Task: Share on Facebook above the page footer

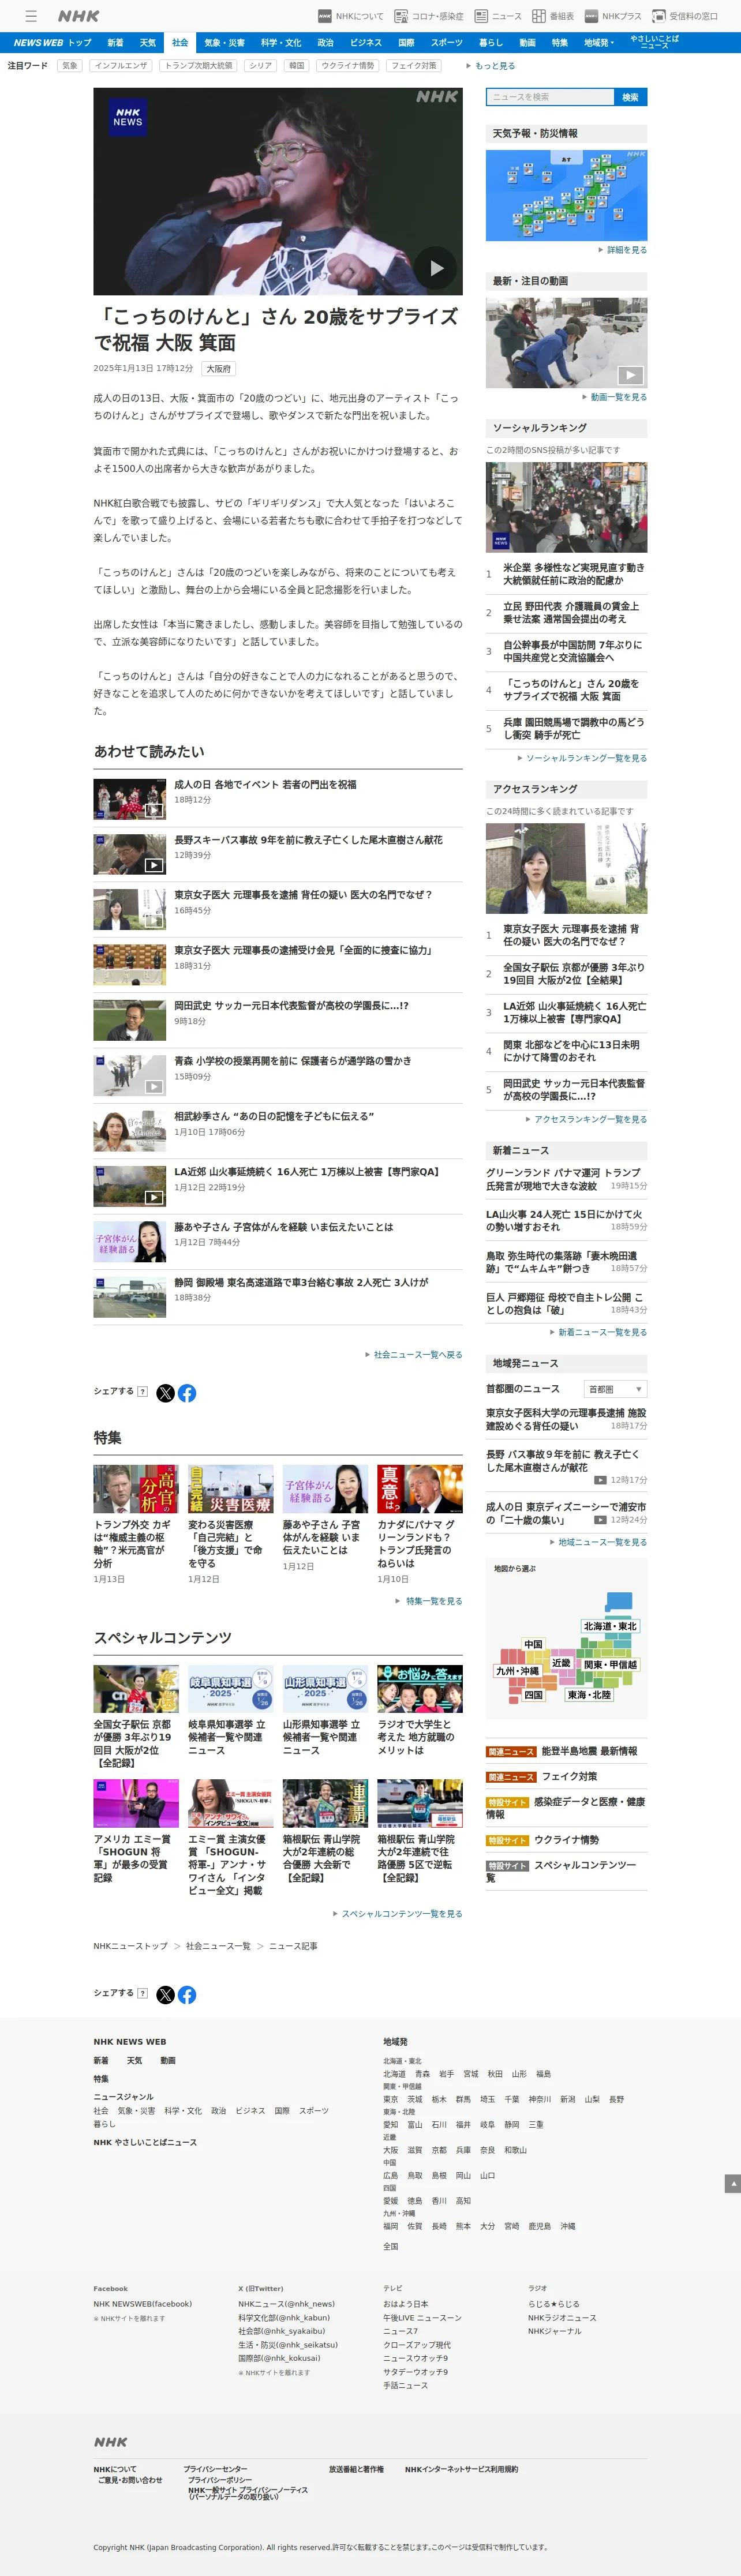Action: [x=187, y=1995]
